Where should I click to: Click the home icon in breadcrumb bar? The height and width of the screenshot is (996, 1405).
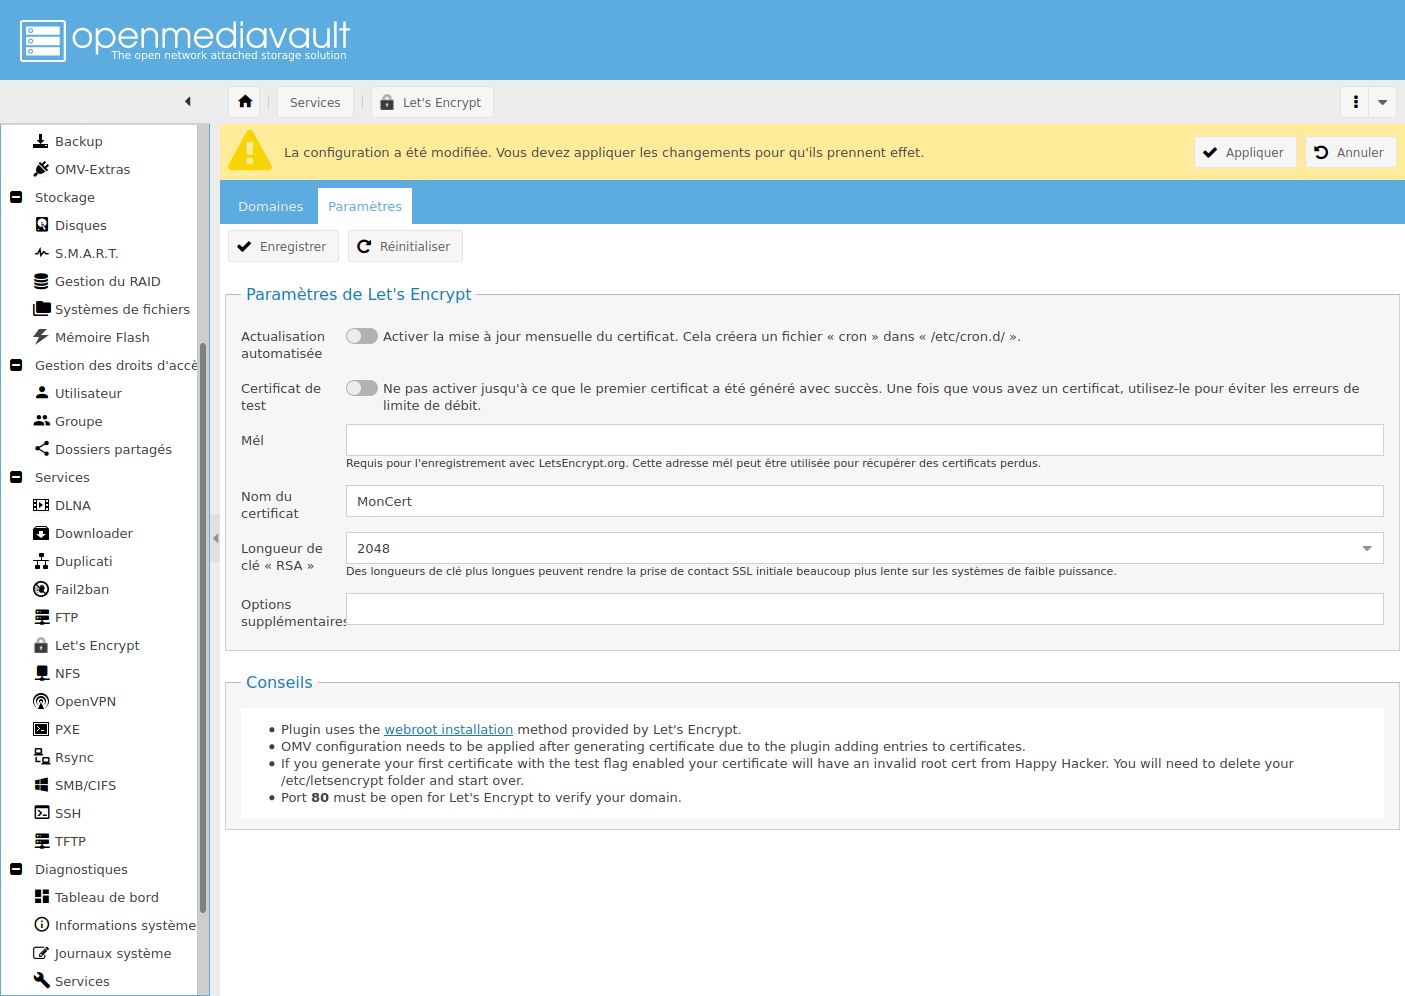tap(245, 102)
